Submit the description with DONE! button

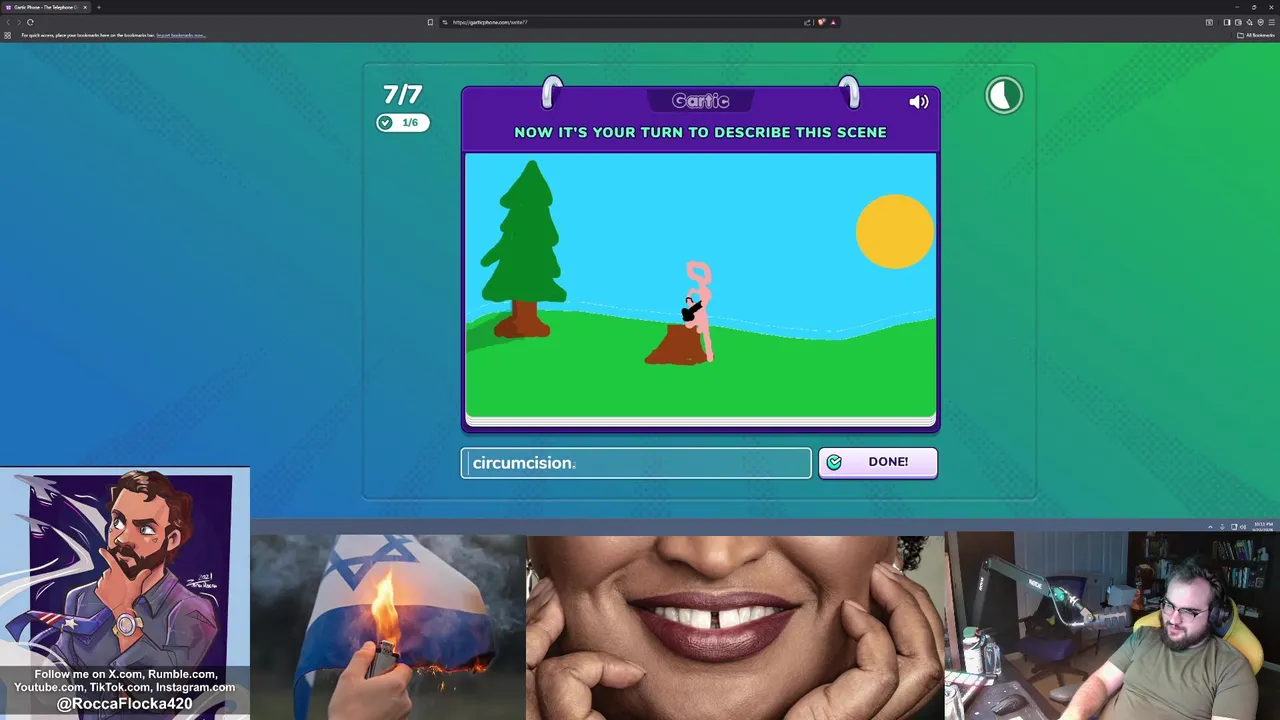[x=878, y=462]
